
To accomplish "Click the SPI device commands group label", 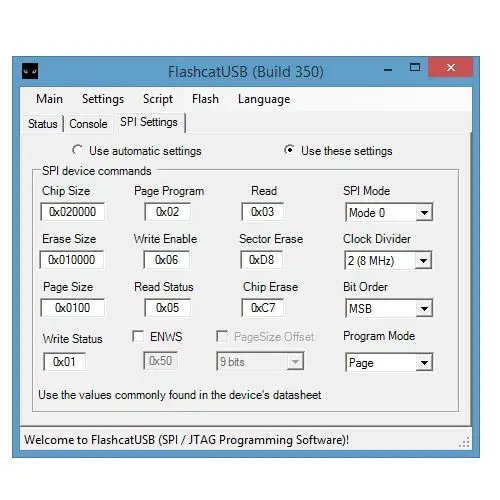I will [97, 171].
